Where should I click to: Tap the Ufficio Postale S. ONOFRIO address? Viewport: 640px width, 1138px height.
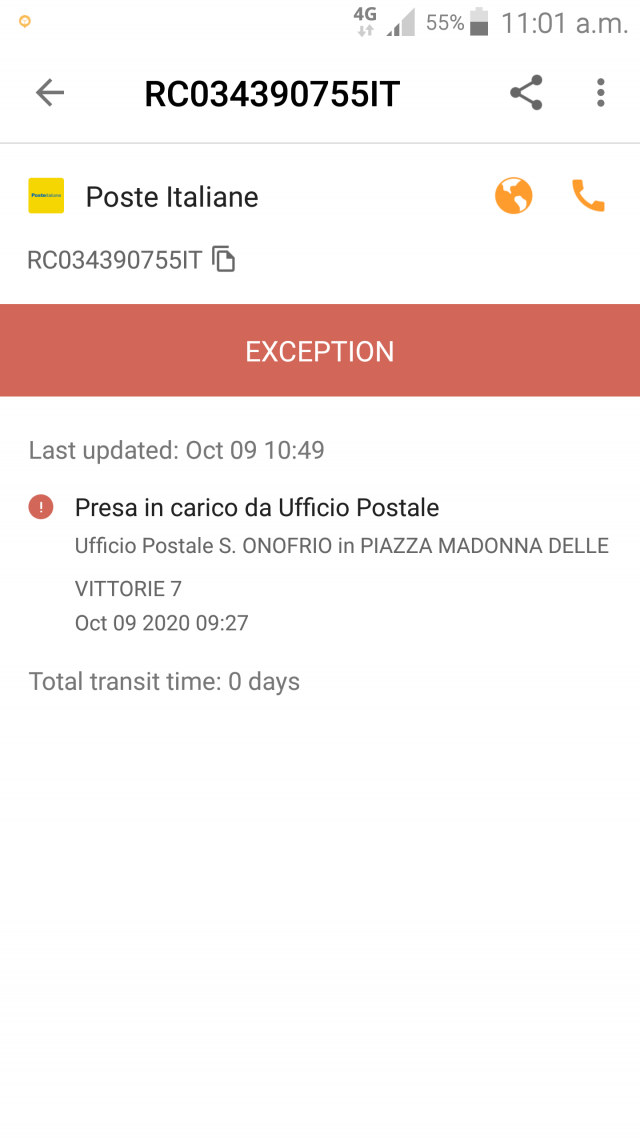[342, 567]
